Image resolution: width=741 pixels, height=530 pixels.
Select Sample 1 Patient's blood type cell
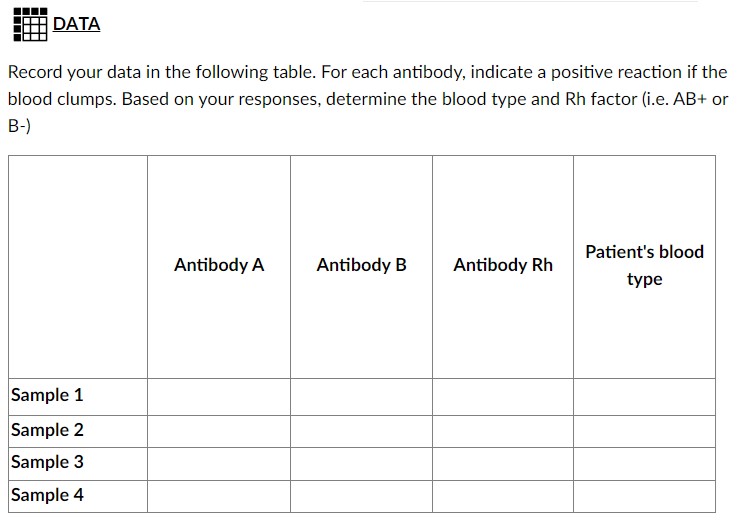click(x=645, y=397)
